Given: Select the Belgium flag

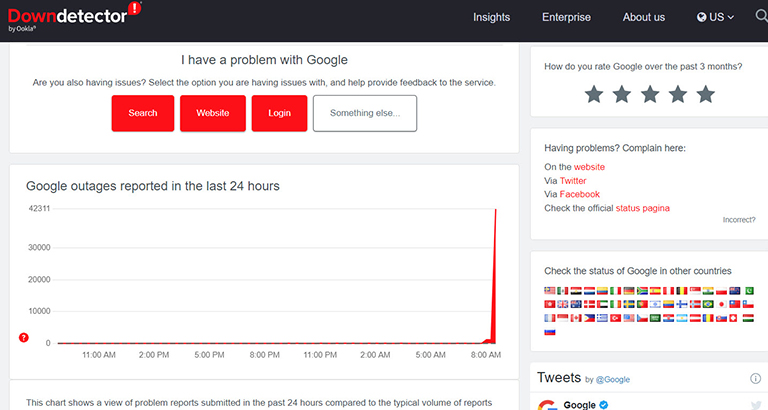Looking at the screenshot, I should 682,290.
